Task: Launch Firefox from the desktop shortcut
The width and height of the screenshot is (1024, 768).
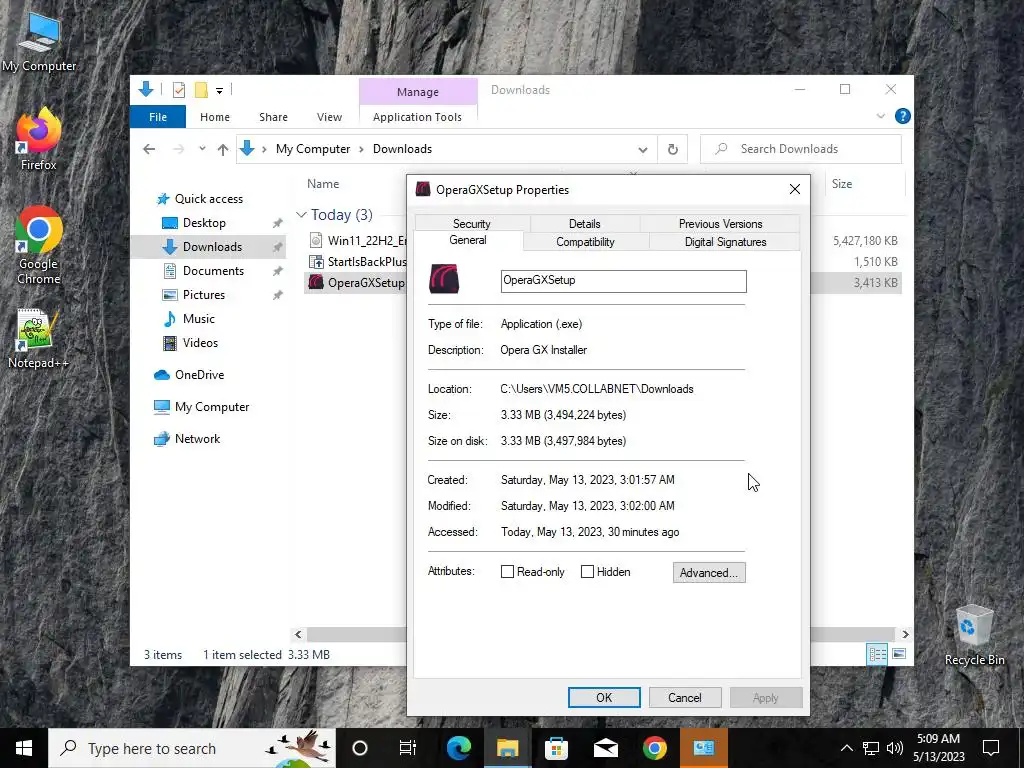Action: click(x=39, y=139)
